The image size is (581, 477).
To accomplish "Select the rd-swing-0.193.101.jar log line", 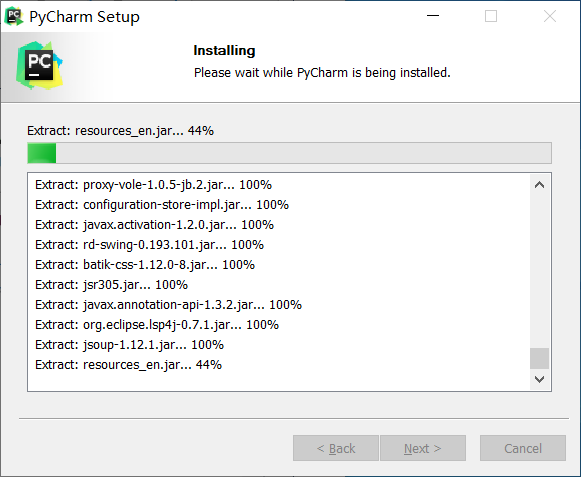I will pos(149,245).
